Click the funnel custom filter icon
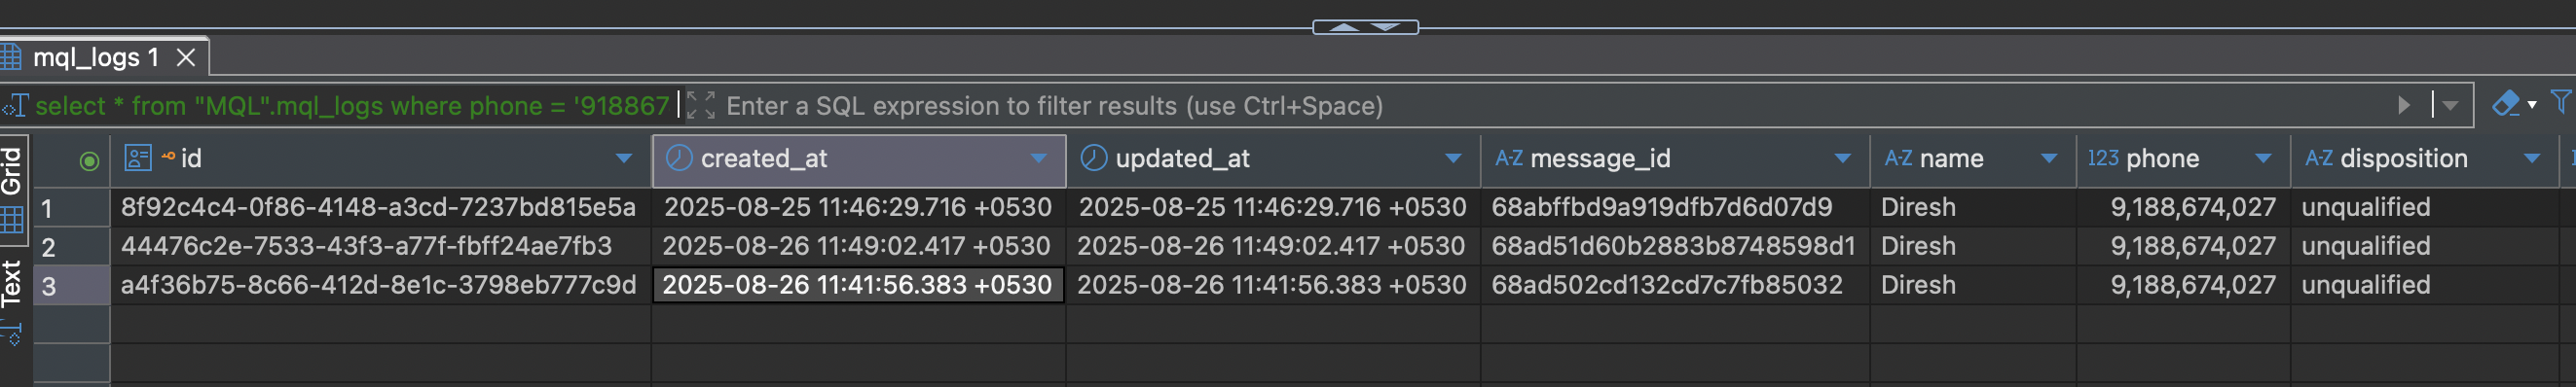The image size is (2576, 387). click(x=2561, y=102)
